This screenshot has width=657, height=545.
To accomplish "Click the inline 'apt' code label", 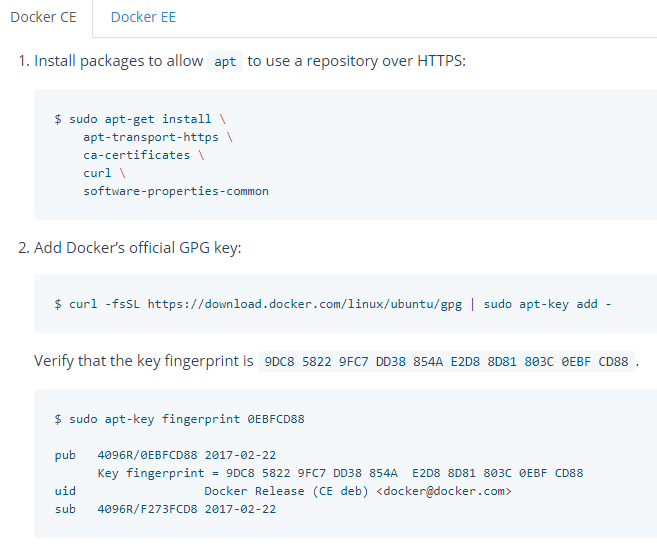I will (x=225, y=62).
